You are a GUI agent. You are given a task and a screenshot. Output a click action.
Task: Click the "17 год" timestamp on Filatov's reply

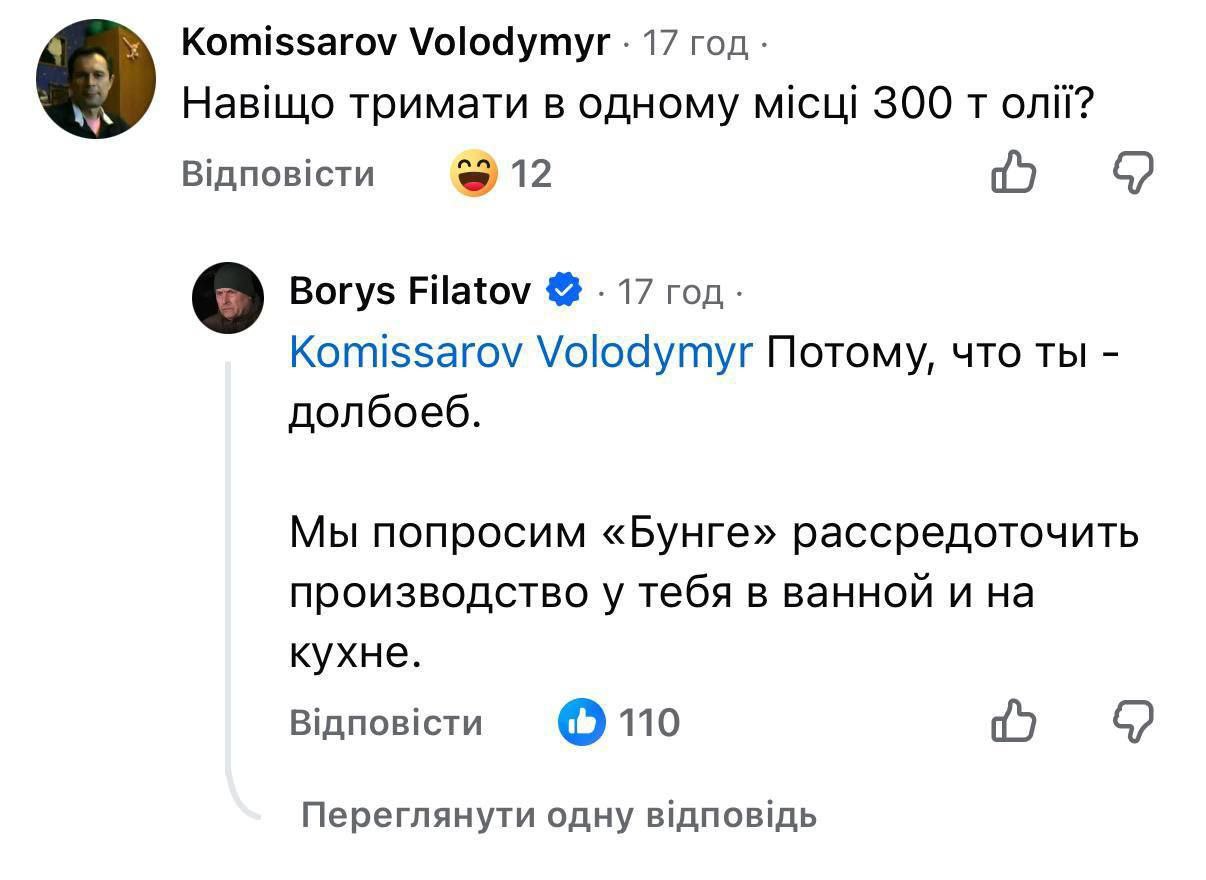pos(669,292)
